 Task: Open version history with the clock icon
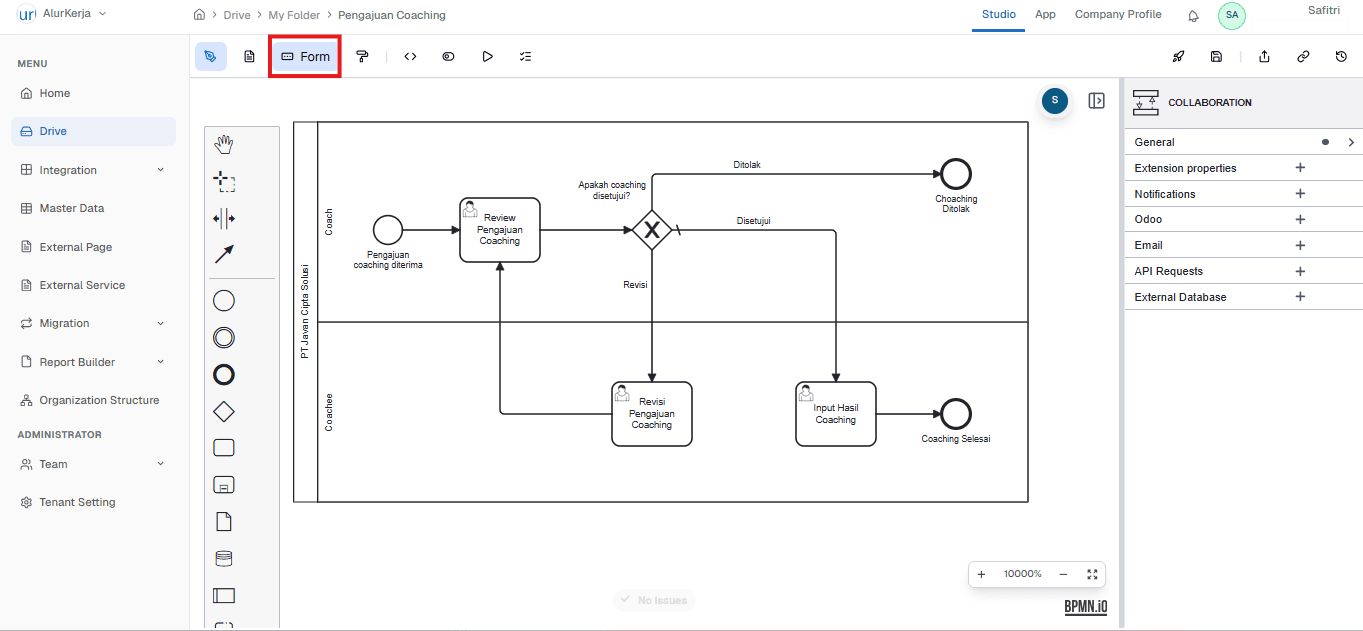pos(1341,56)
